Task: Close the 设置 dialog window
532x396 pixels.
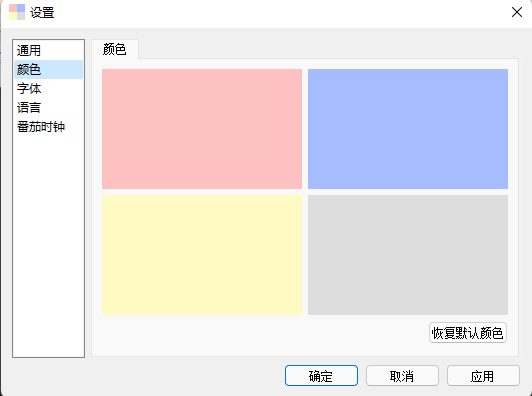Action: 516,12
